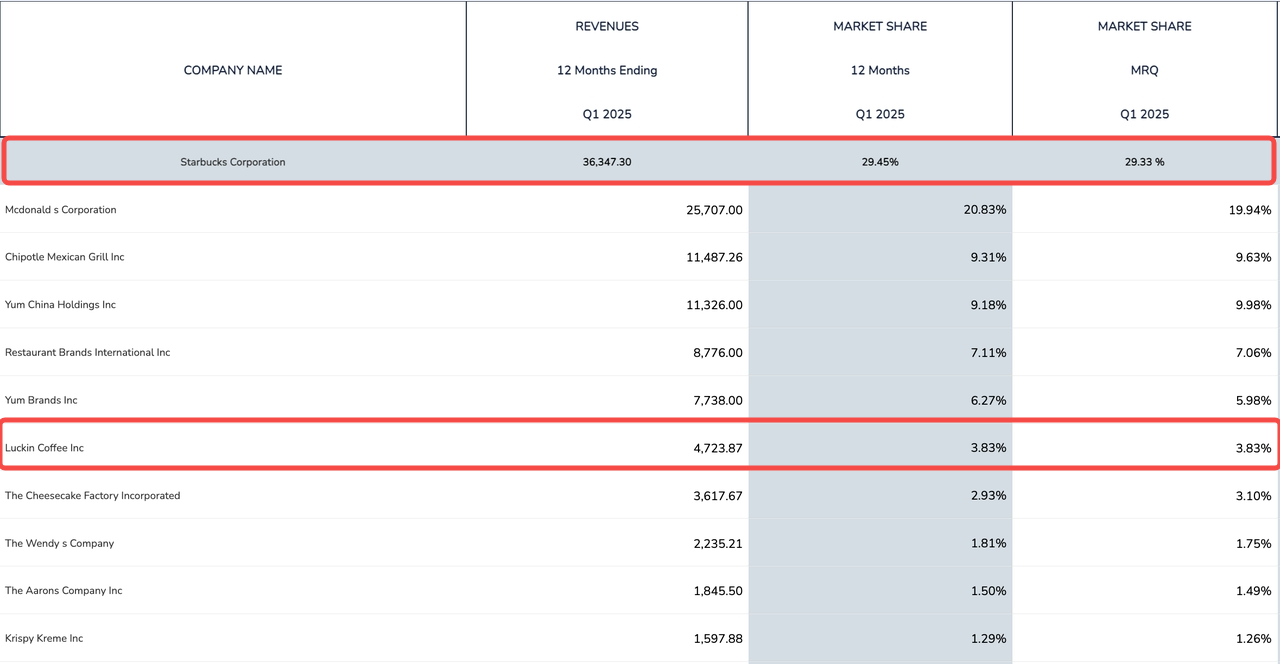This screenshot has height=664, width=1280.
Task: Open Restaurant Brands International Inc link
Action: tap(88, 353)
